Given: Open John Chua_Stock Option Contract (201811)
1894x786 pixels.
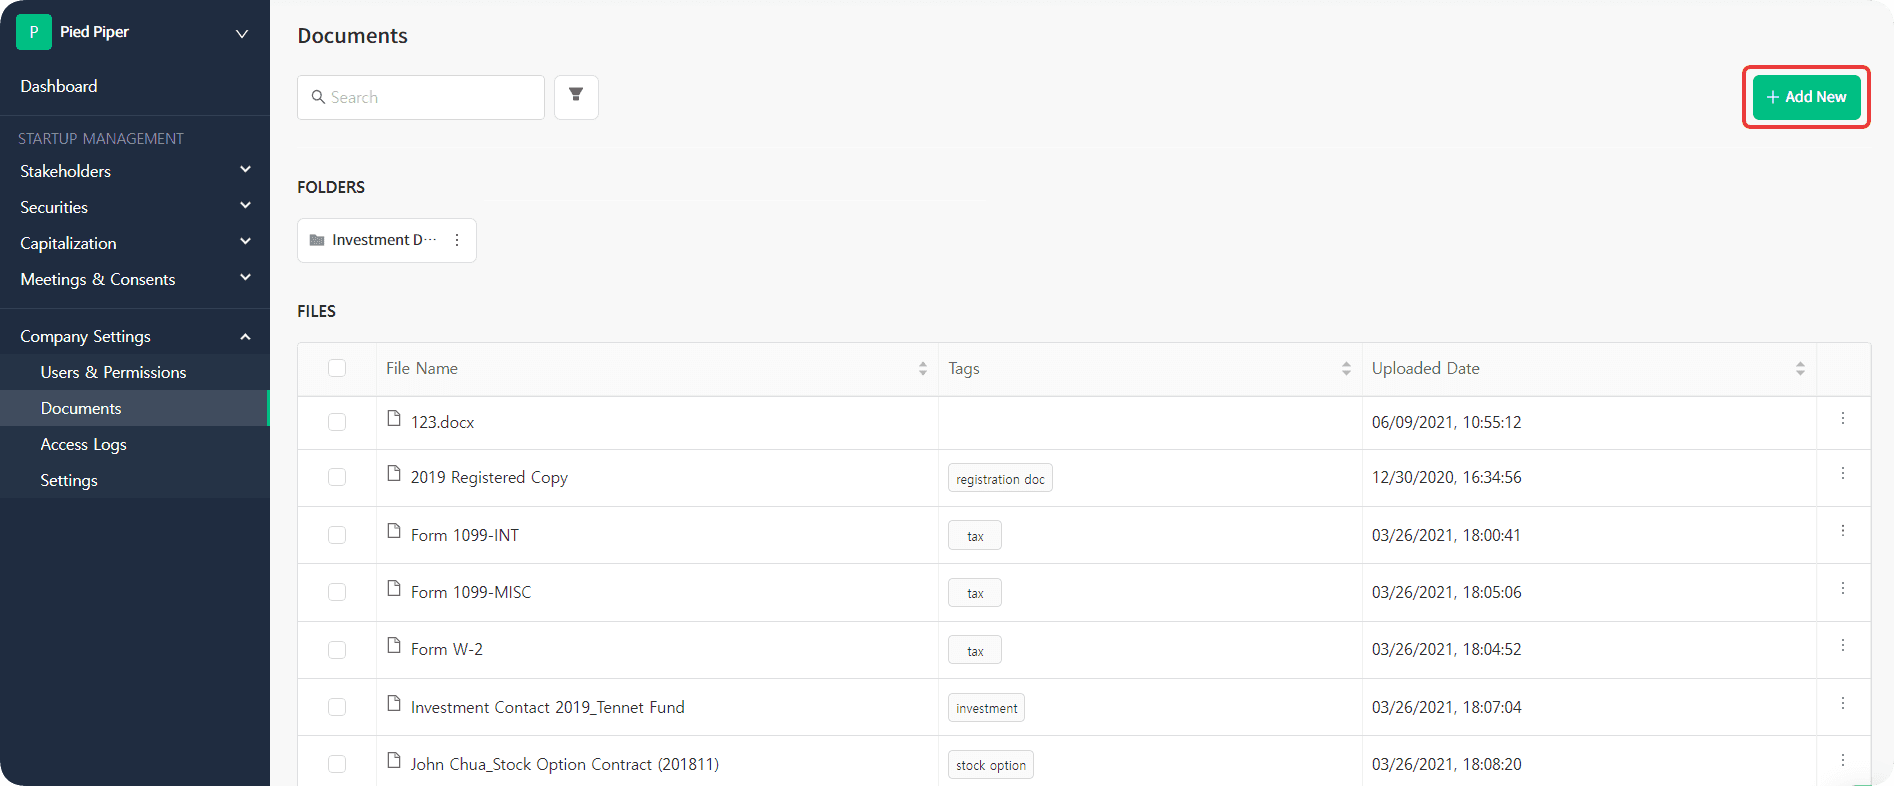Looking at the screenshot, I should (565, 764).
